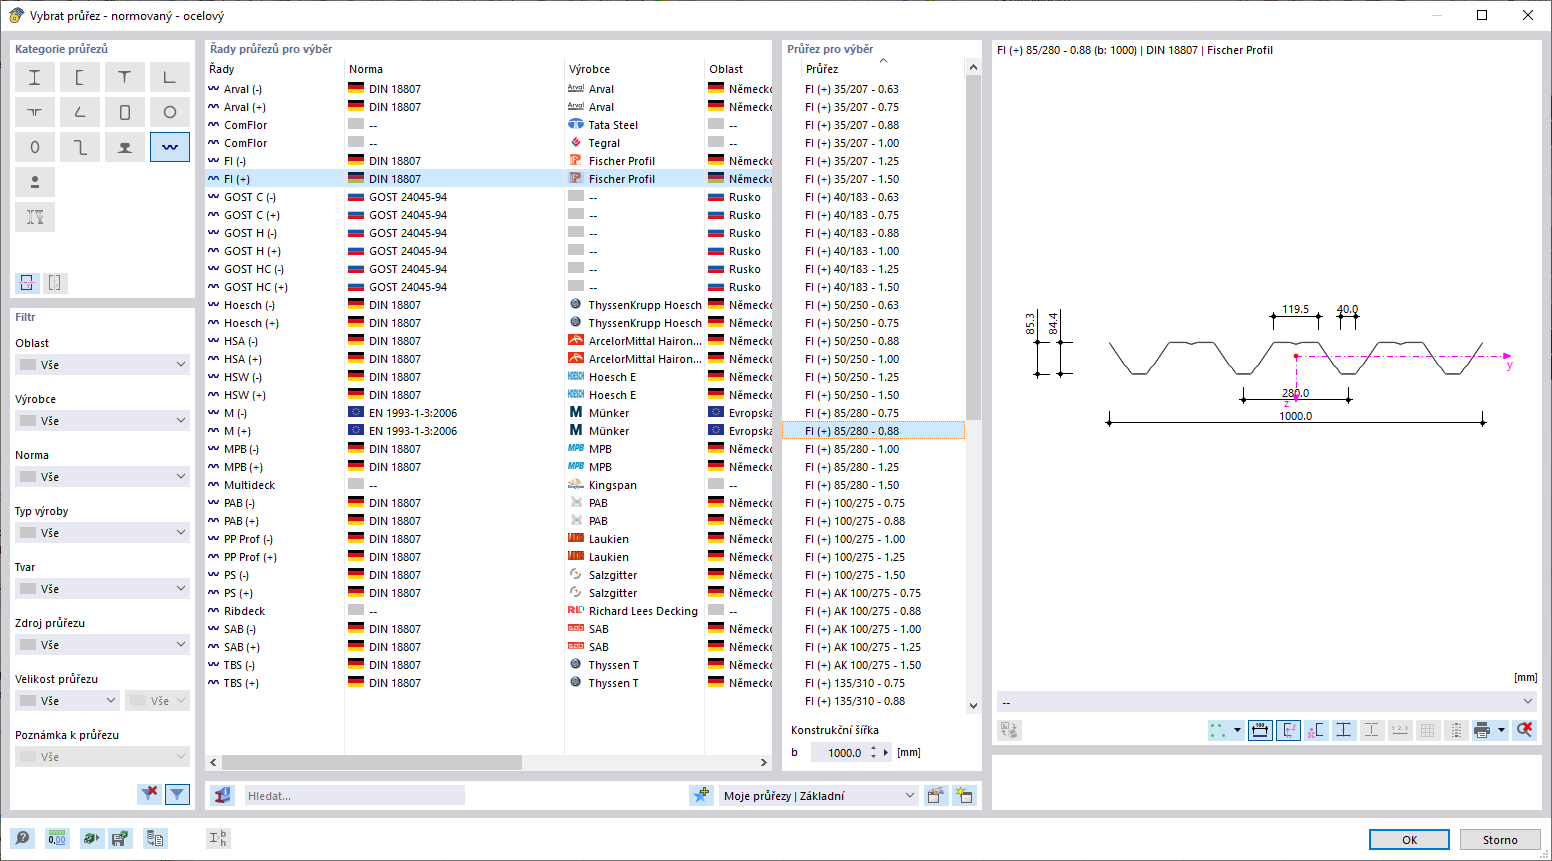This screenshot has width=1552, height=861.
Task: Select the elliptical section category icon
Action: (35, 147)
